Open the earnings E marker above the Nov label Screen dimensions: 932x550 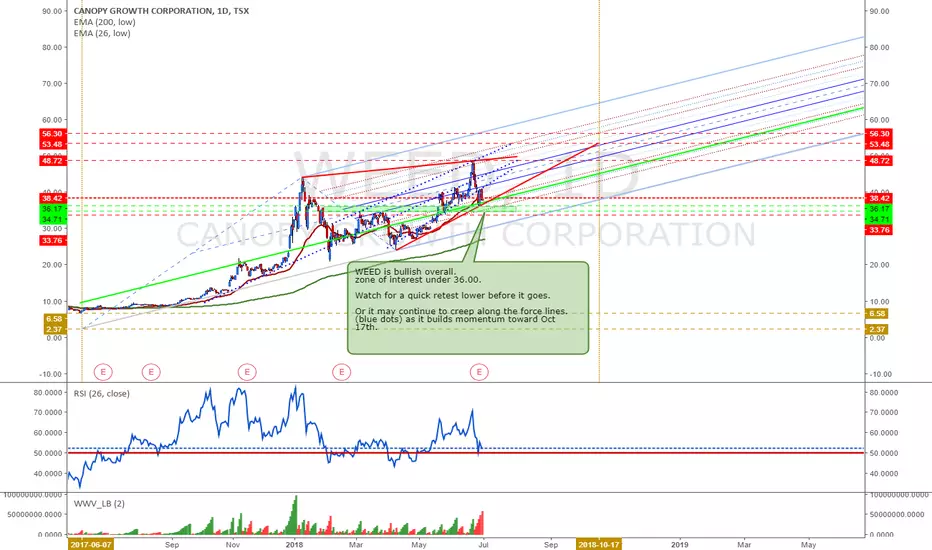point(247,372)
